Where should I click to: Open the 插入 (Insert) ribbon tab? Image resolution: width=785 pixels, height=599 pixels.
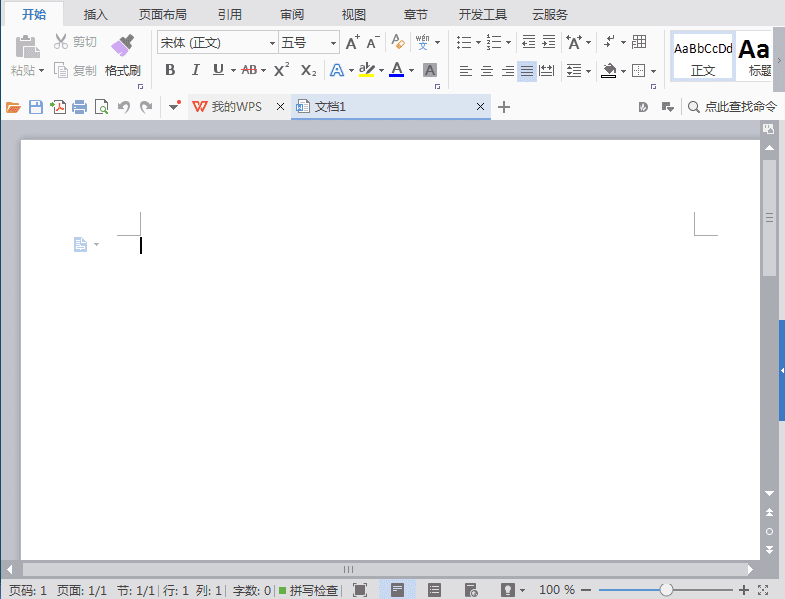[95, 15]
